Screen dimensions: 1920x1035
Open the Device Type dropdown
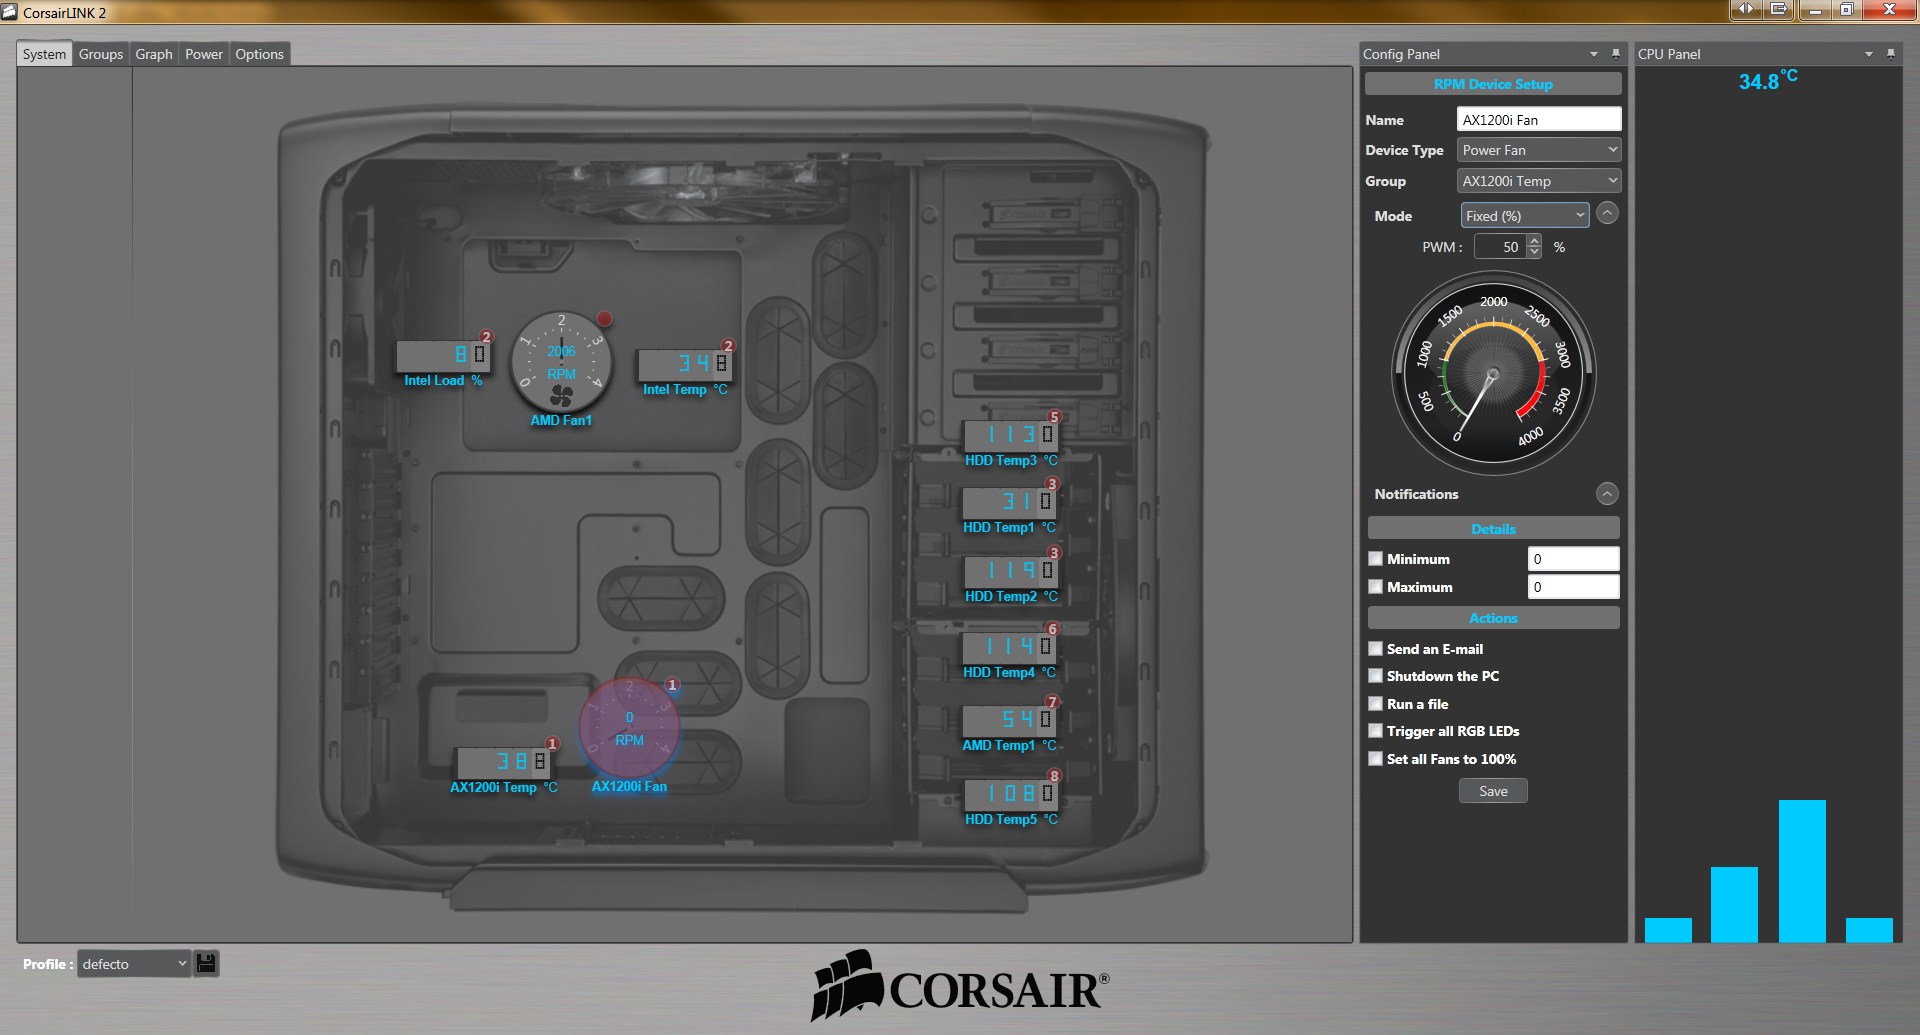coord(1538,150)
